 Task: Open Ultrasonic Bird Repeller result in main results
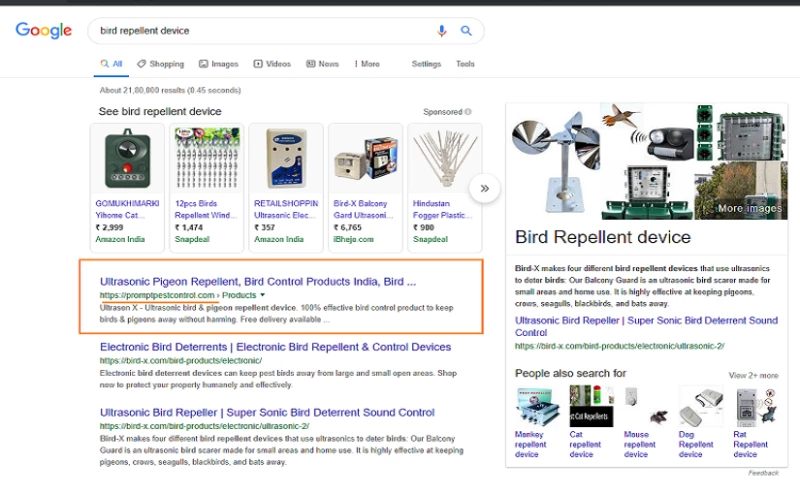coord(267,412)
